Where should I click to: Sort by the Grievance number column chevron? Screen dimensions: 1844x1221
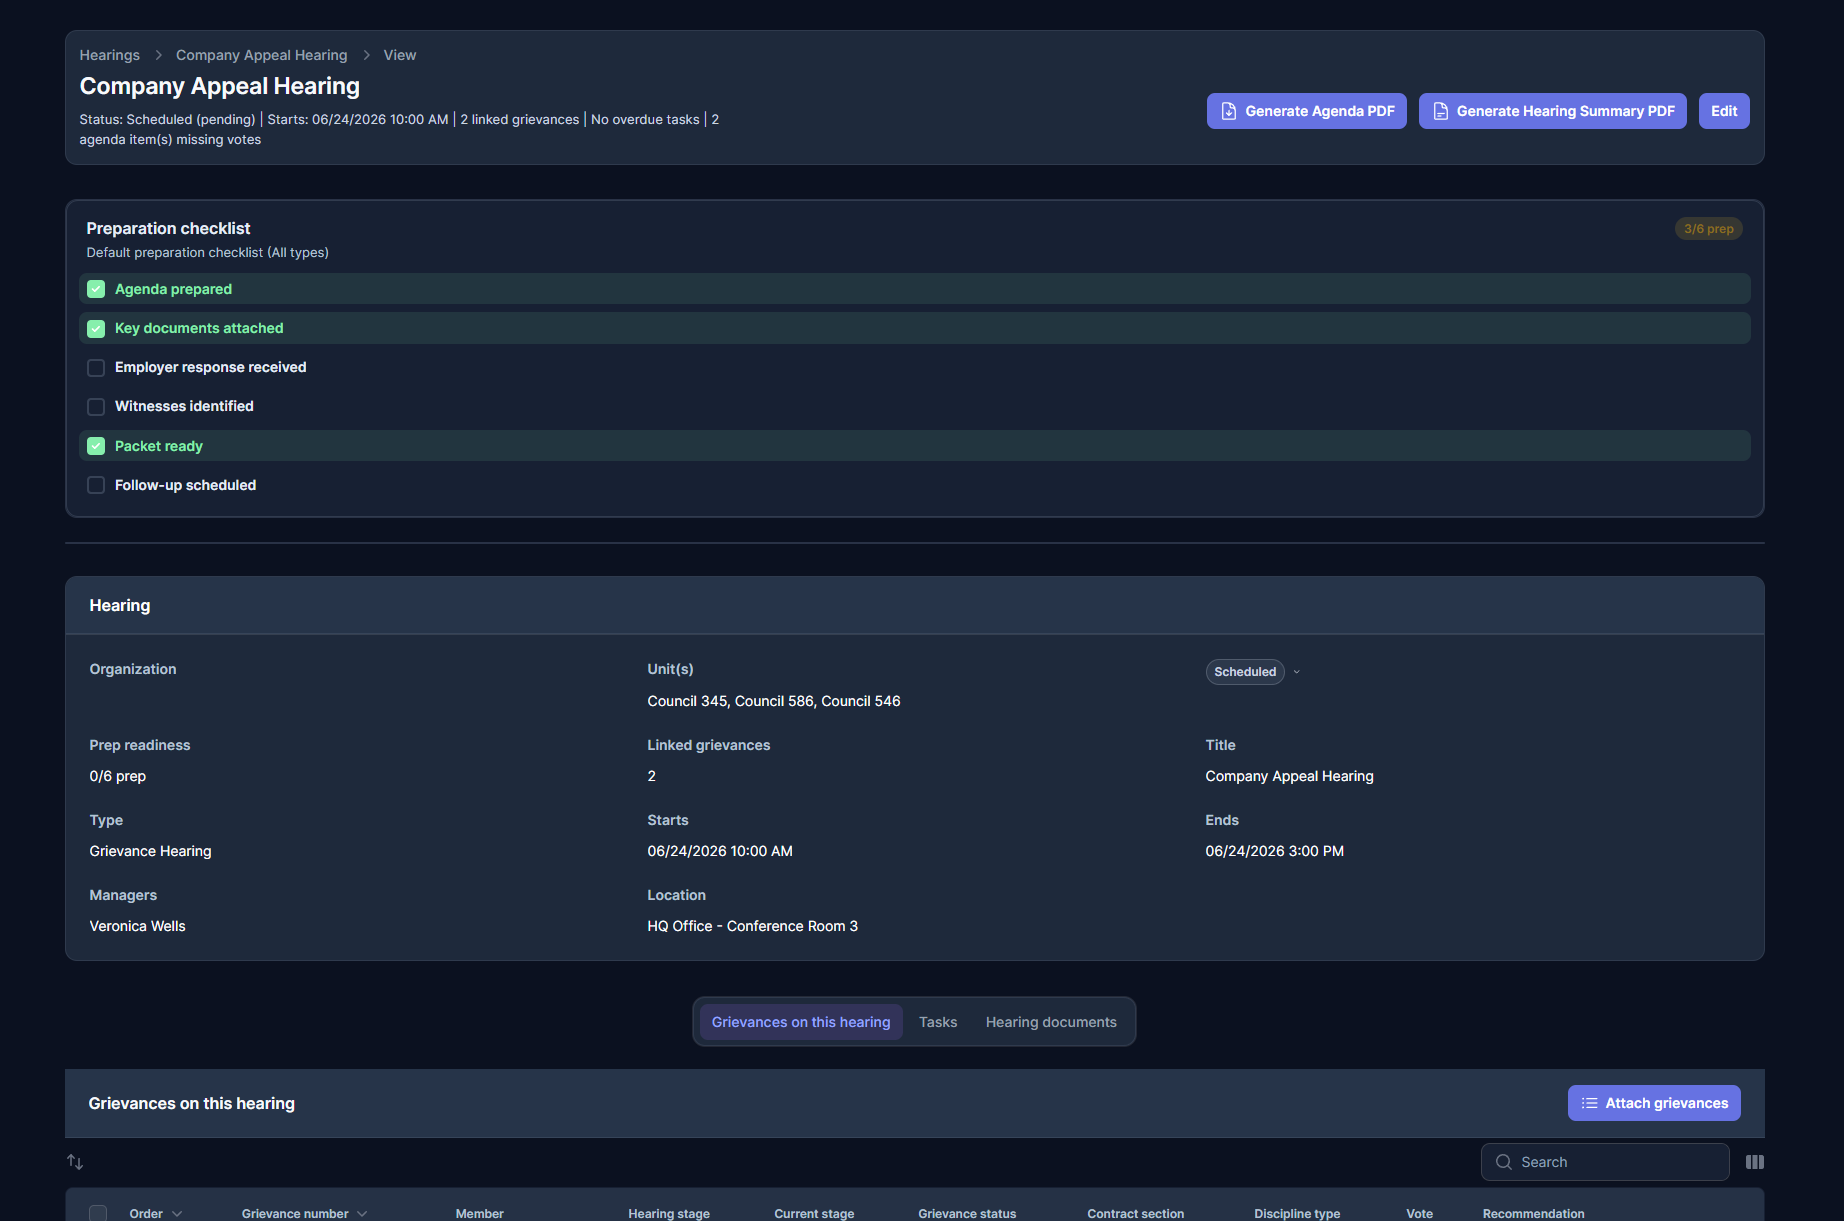(x=362, y=1214)
